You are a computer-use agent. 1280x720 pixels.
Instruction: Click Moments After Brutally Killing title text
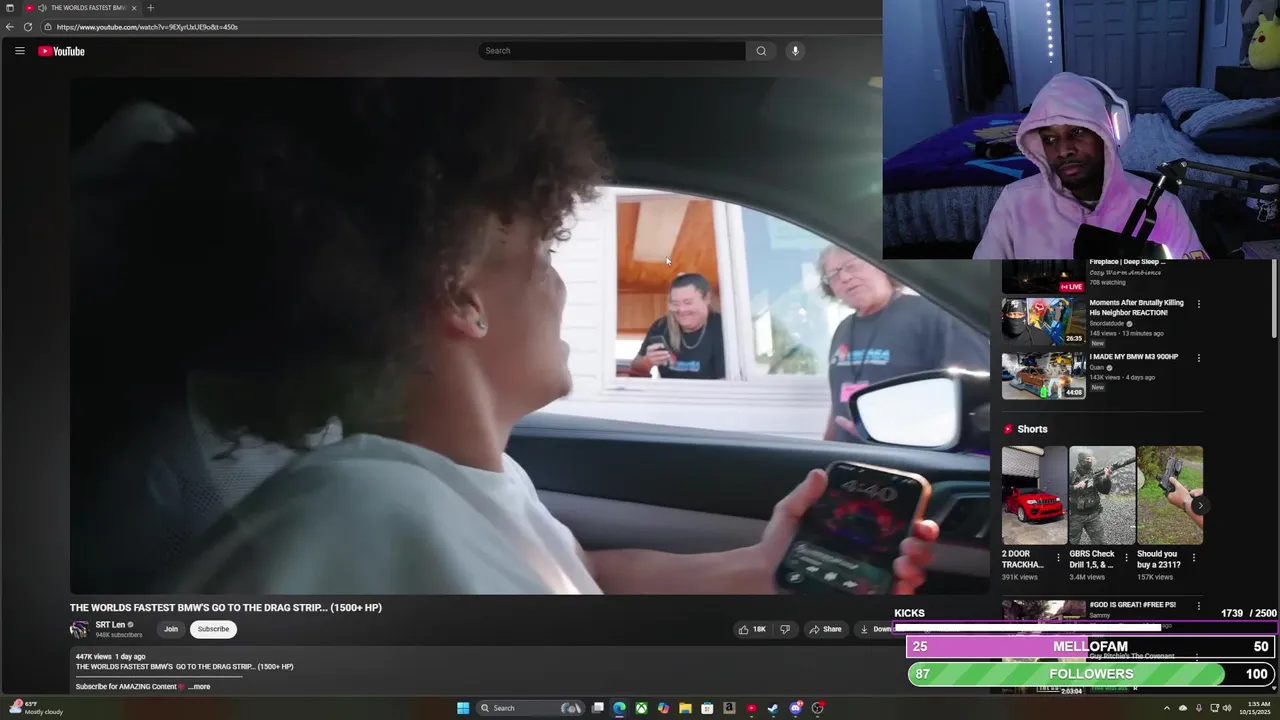(x=1136, y=308)
